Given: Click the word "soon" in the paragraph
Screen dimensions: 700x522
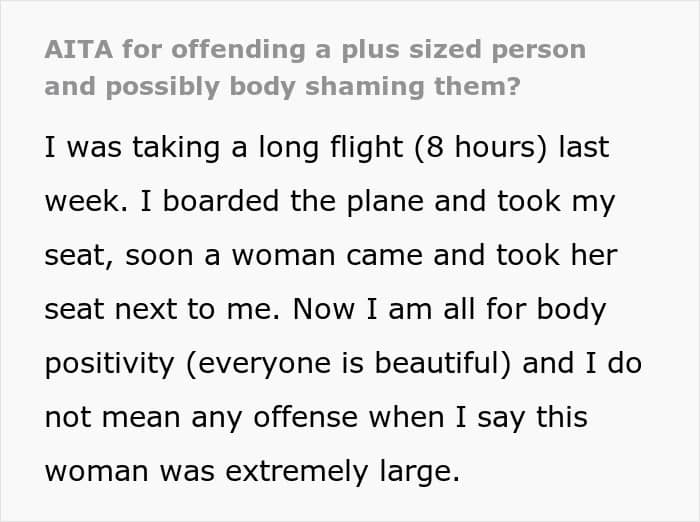Looking at the screenshot, I should click(x=159, y=255).
